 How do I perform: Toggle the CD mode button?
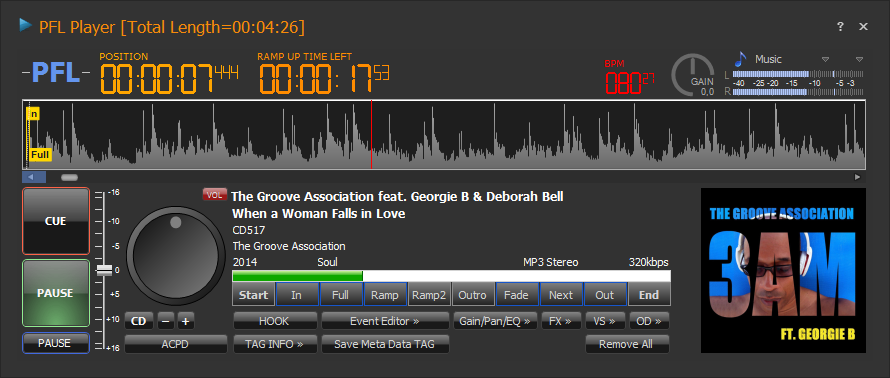pyautogui.click(x=139, y=321)
